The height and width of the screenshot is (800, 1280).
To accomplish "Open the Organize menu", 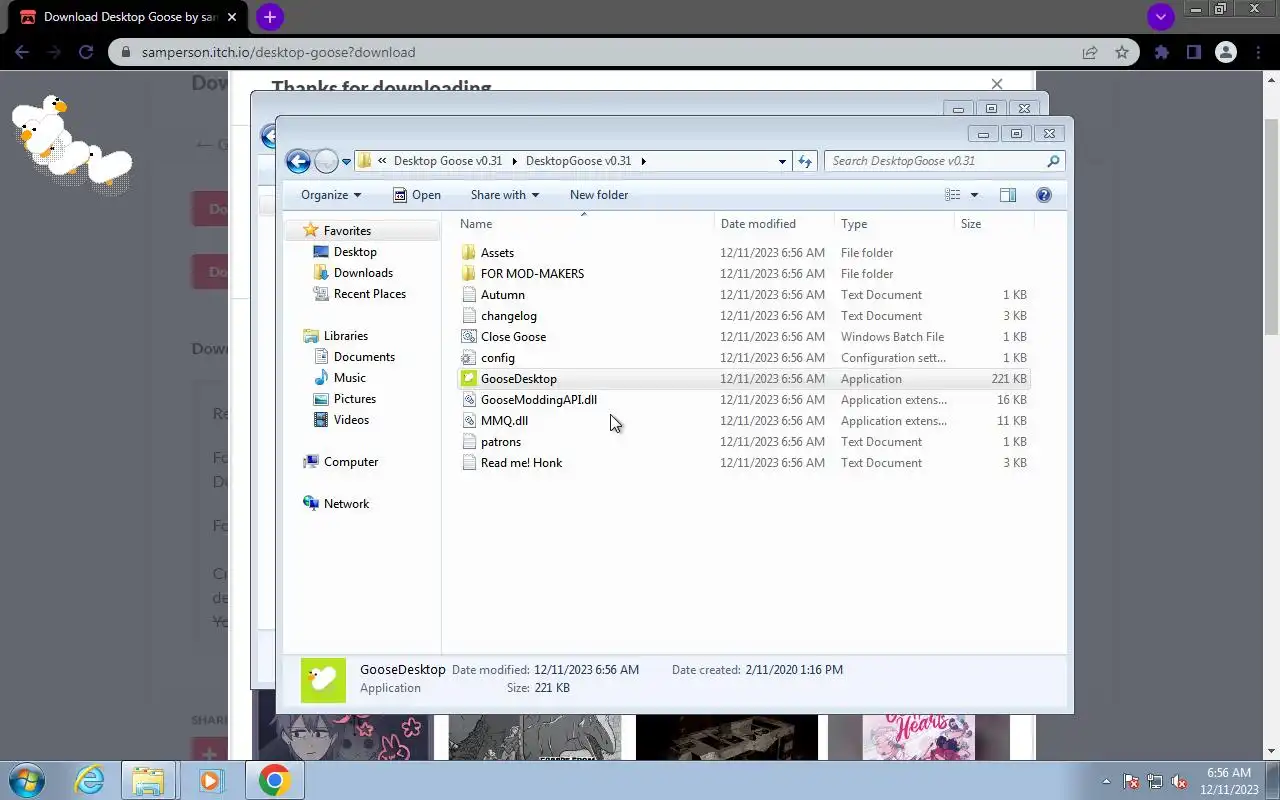I will pos(331,195).
